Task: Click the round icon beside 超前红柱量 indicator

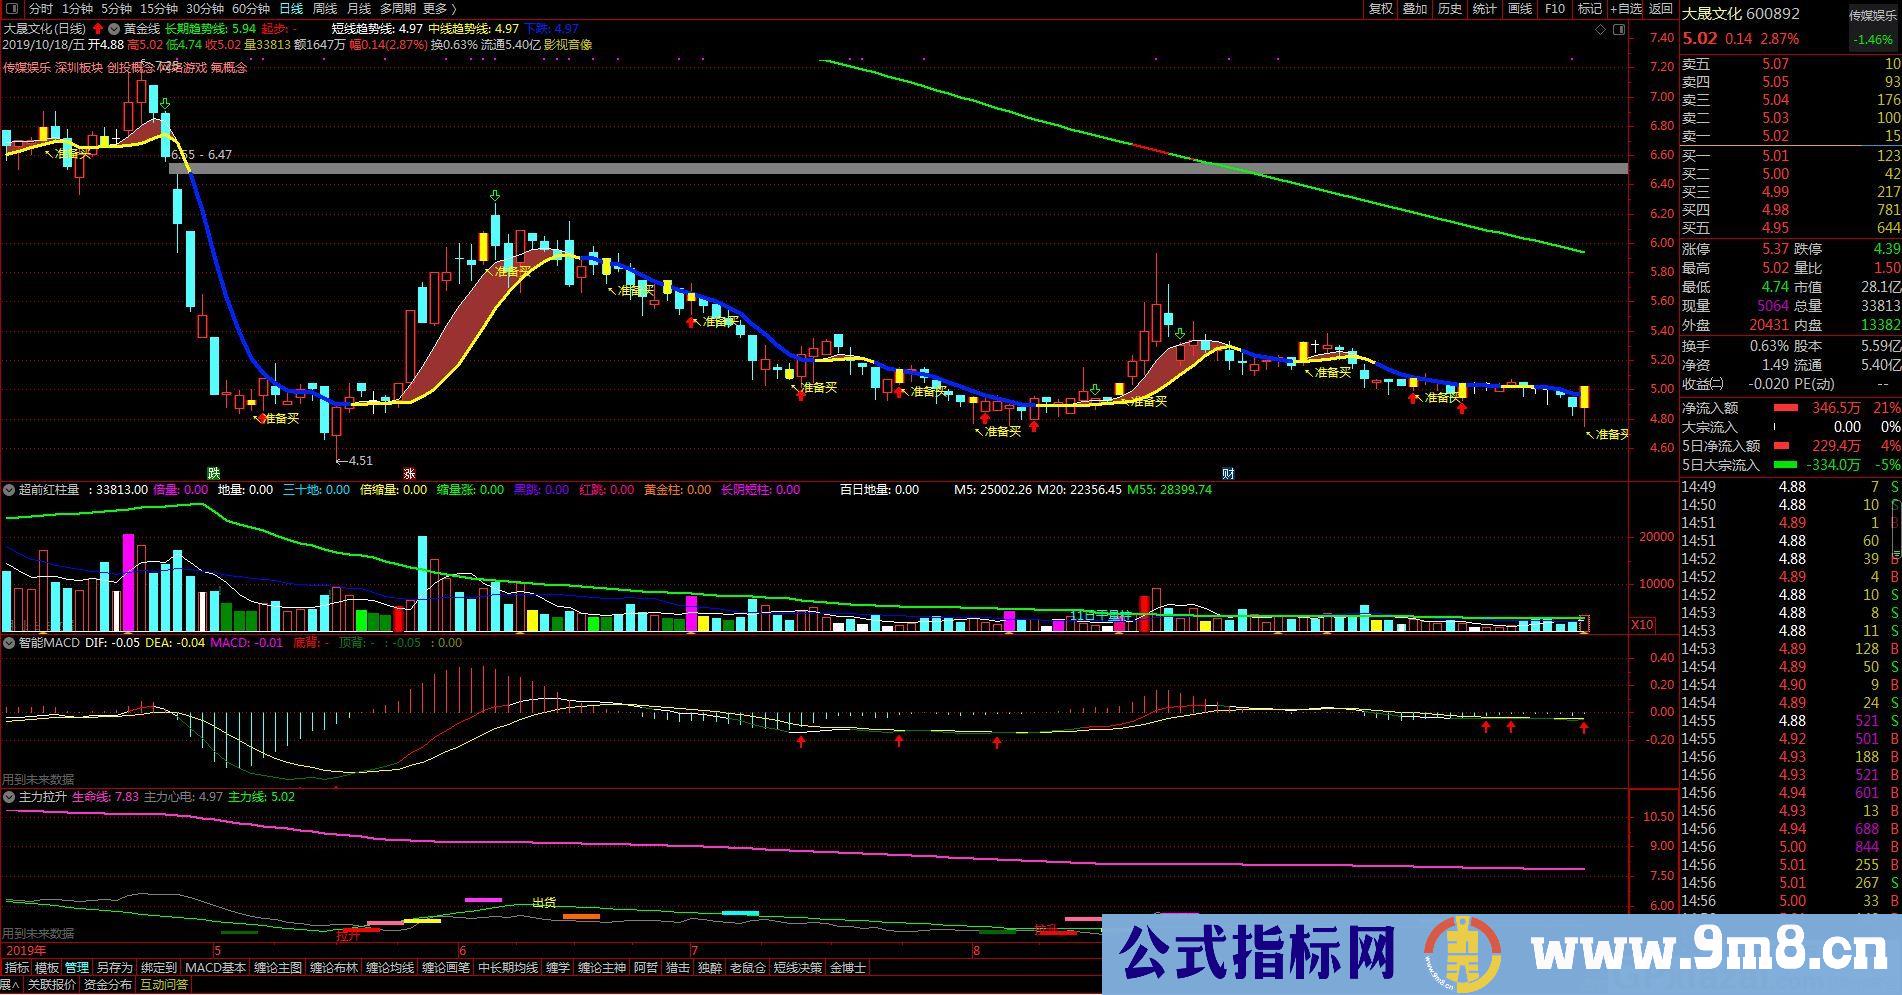Action: coord(9,490)
